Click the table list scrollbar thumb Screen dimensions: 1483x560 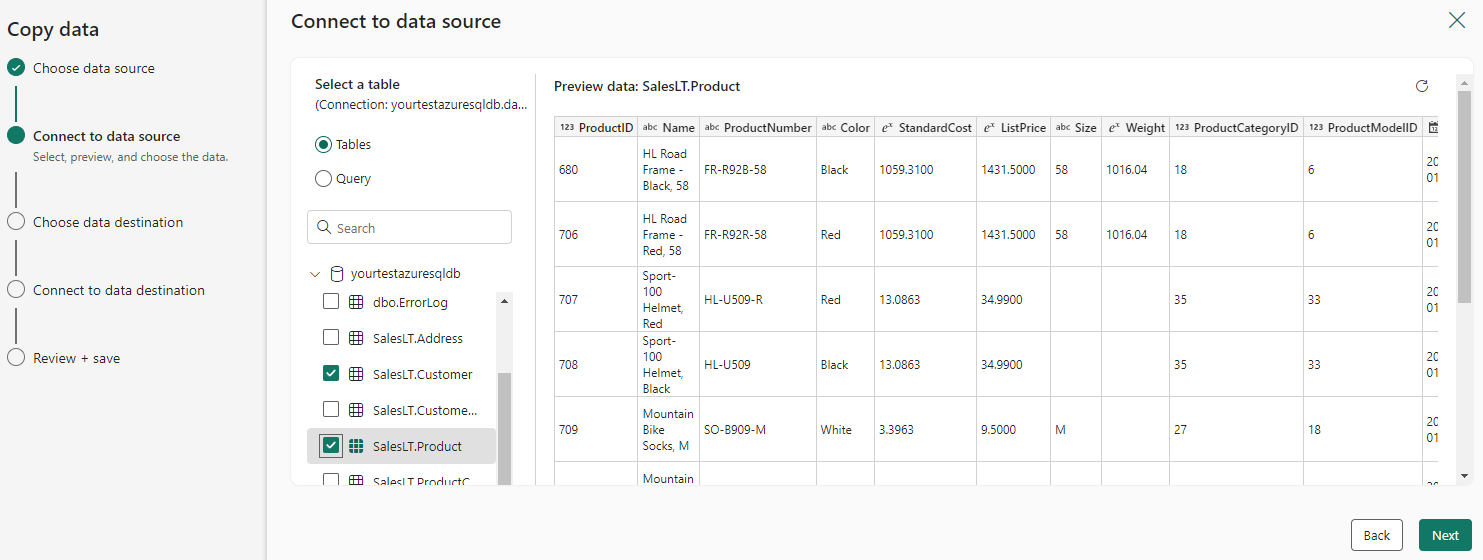[x=504, y=428]
